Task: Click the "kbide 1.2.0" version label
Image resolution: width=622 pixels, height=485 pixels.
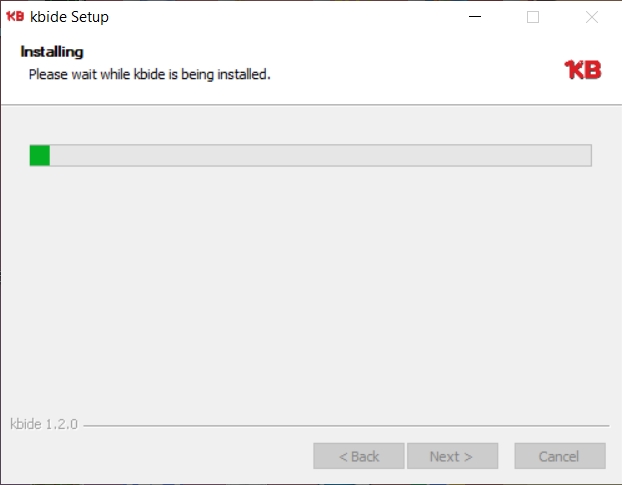Action: coord(44,424)
